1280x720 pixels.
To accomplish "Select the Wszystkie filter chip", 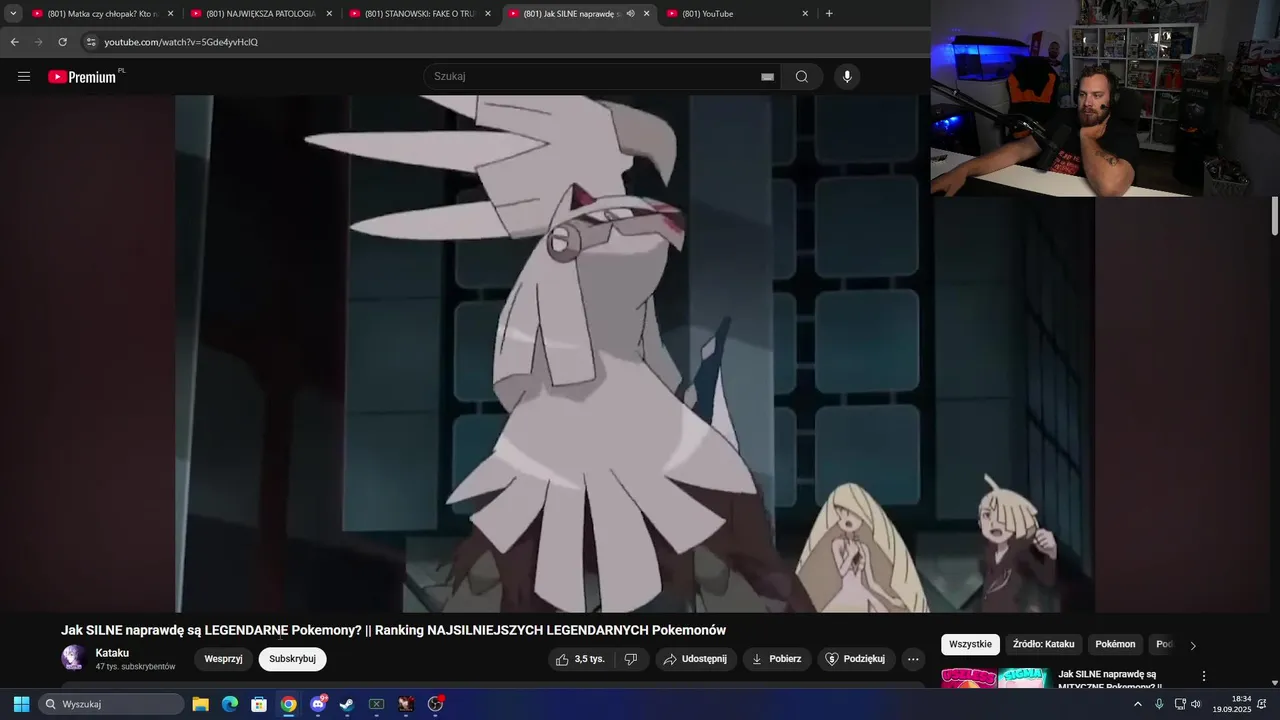I will click(970, 645).
